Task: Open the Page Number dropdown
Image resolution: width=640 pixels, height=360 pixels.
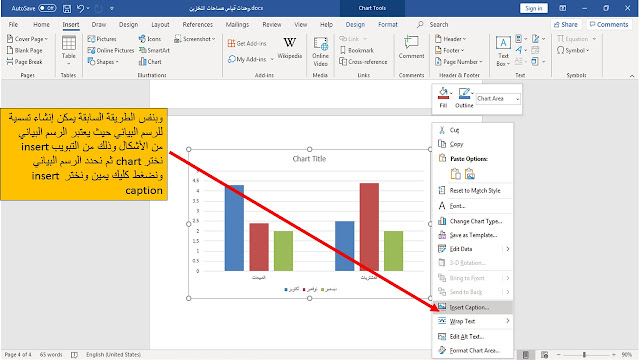Action: click(458, 62)
